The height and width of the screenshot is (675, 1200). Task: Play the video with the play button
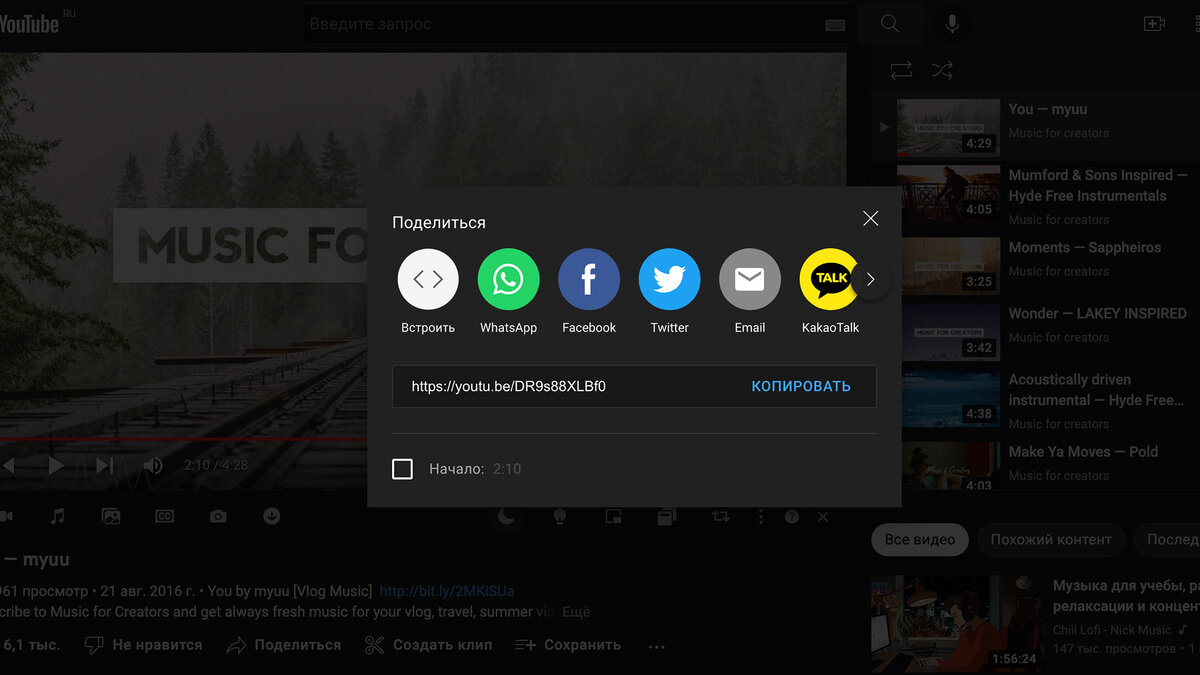point(56,465)
